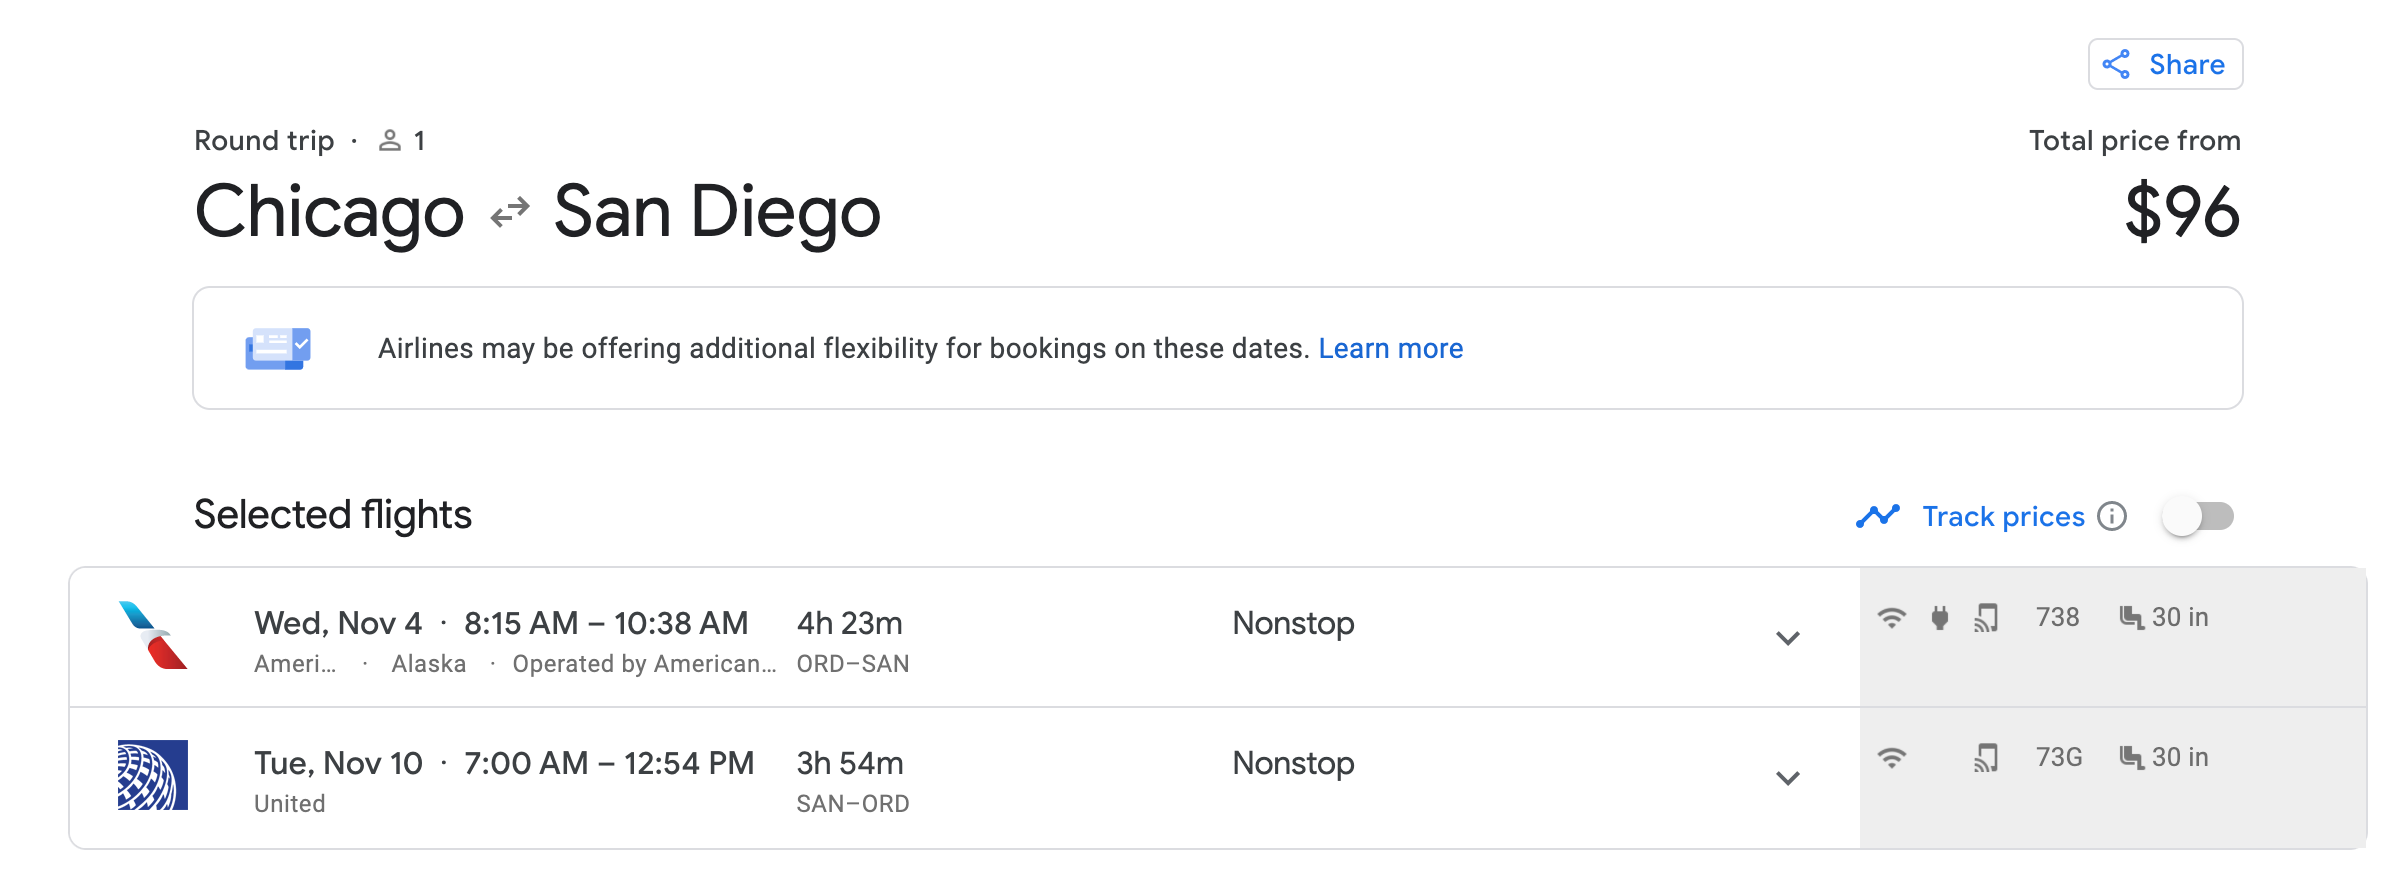This screenshot has width=2408, height=884.
Task: Open the Learn more link
Action: pos(1390,348)
